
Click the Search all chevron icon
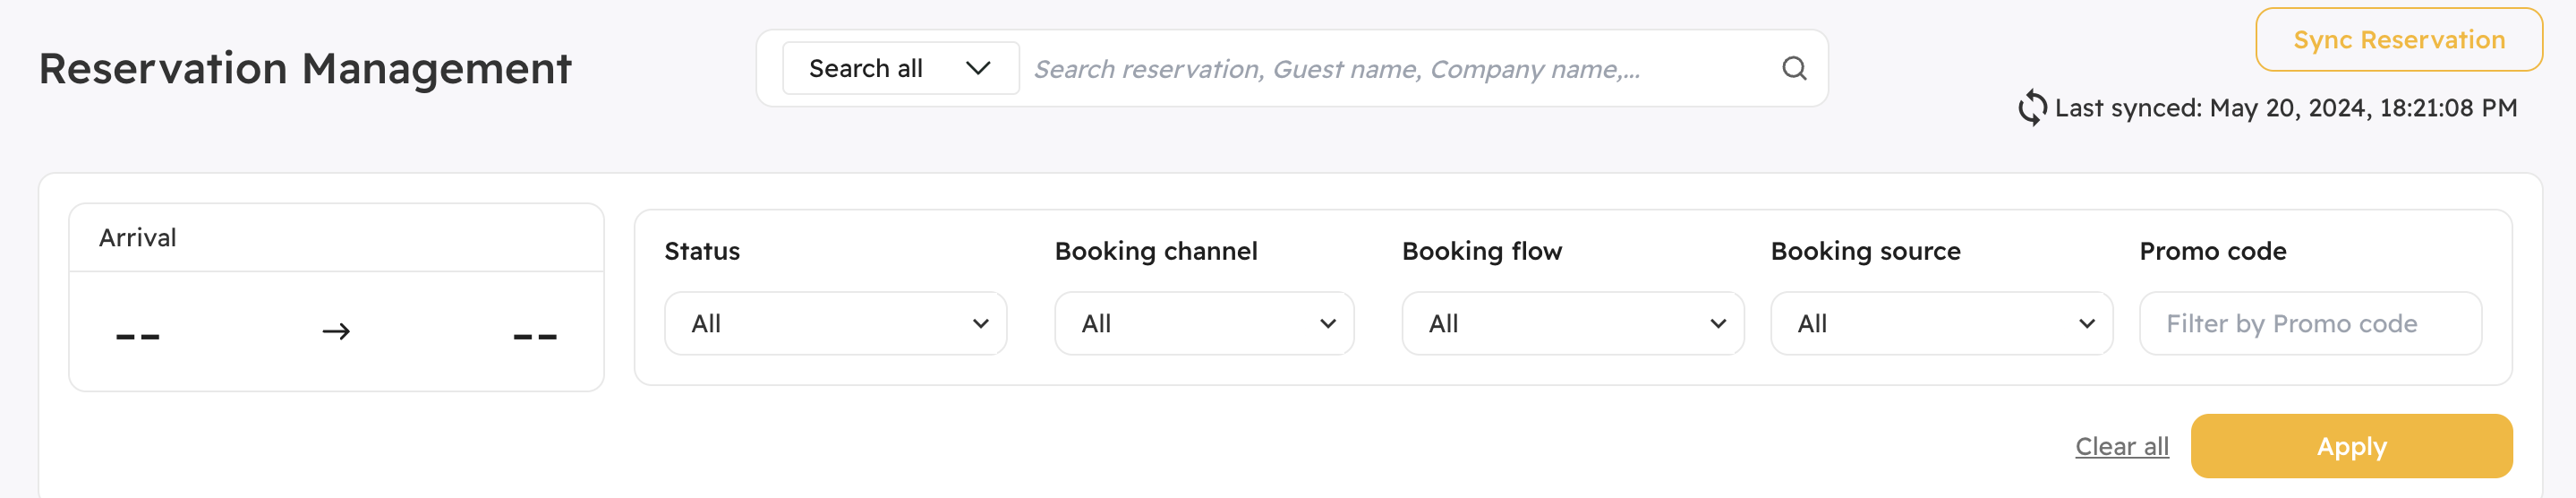[978, 68]
